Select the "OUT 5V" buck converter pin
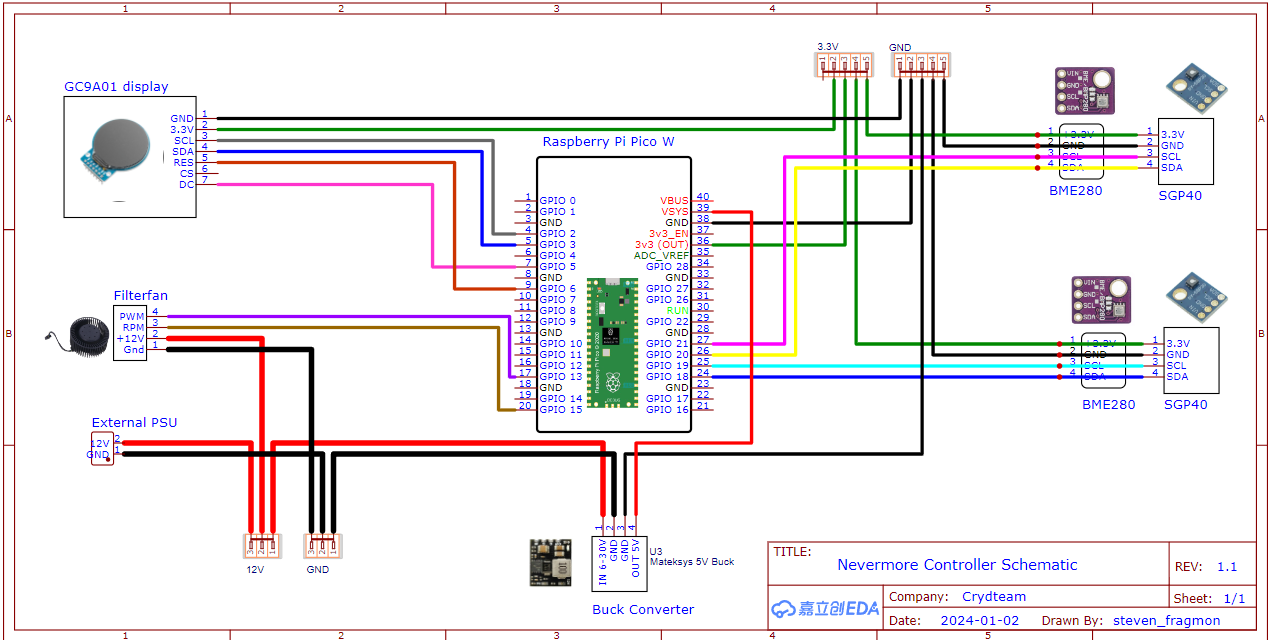The image size is (1270, 640). tap(636, 557)
